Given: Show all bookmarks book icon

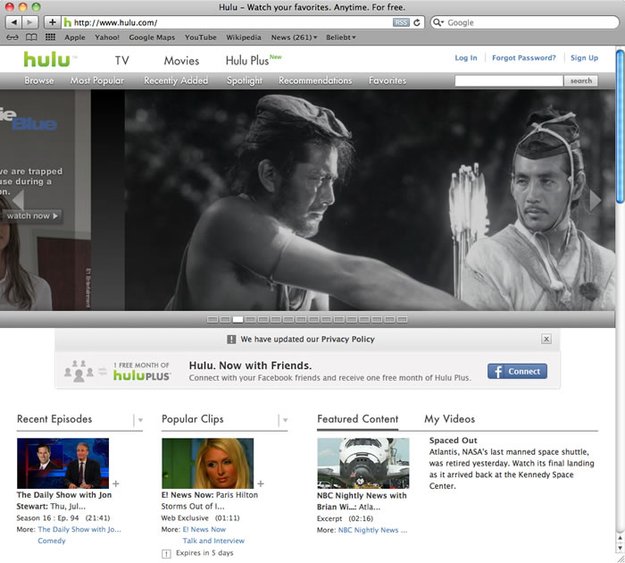Looking at the screenshot, I should tap(31, 37).
